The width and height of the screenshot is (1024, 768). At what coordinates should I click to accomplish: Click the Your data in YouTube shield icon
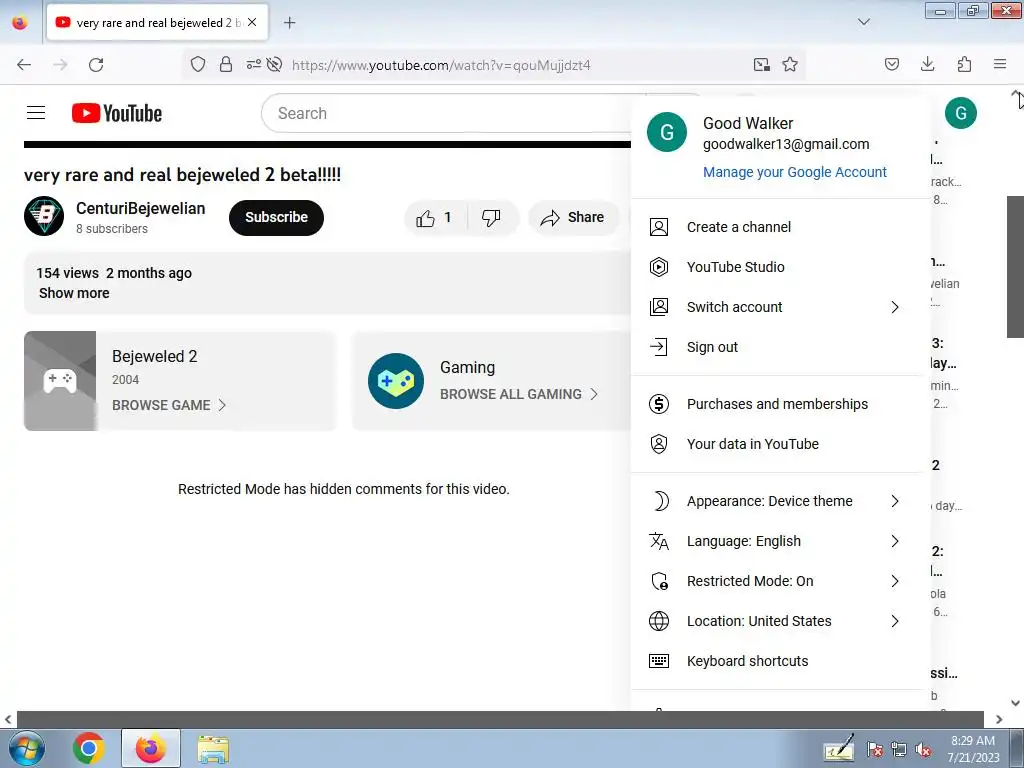[659, 444]
